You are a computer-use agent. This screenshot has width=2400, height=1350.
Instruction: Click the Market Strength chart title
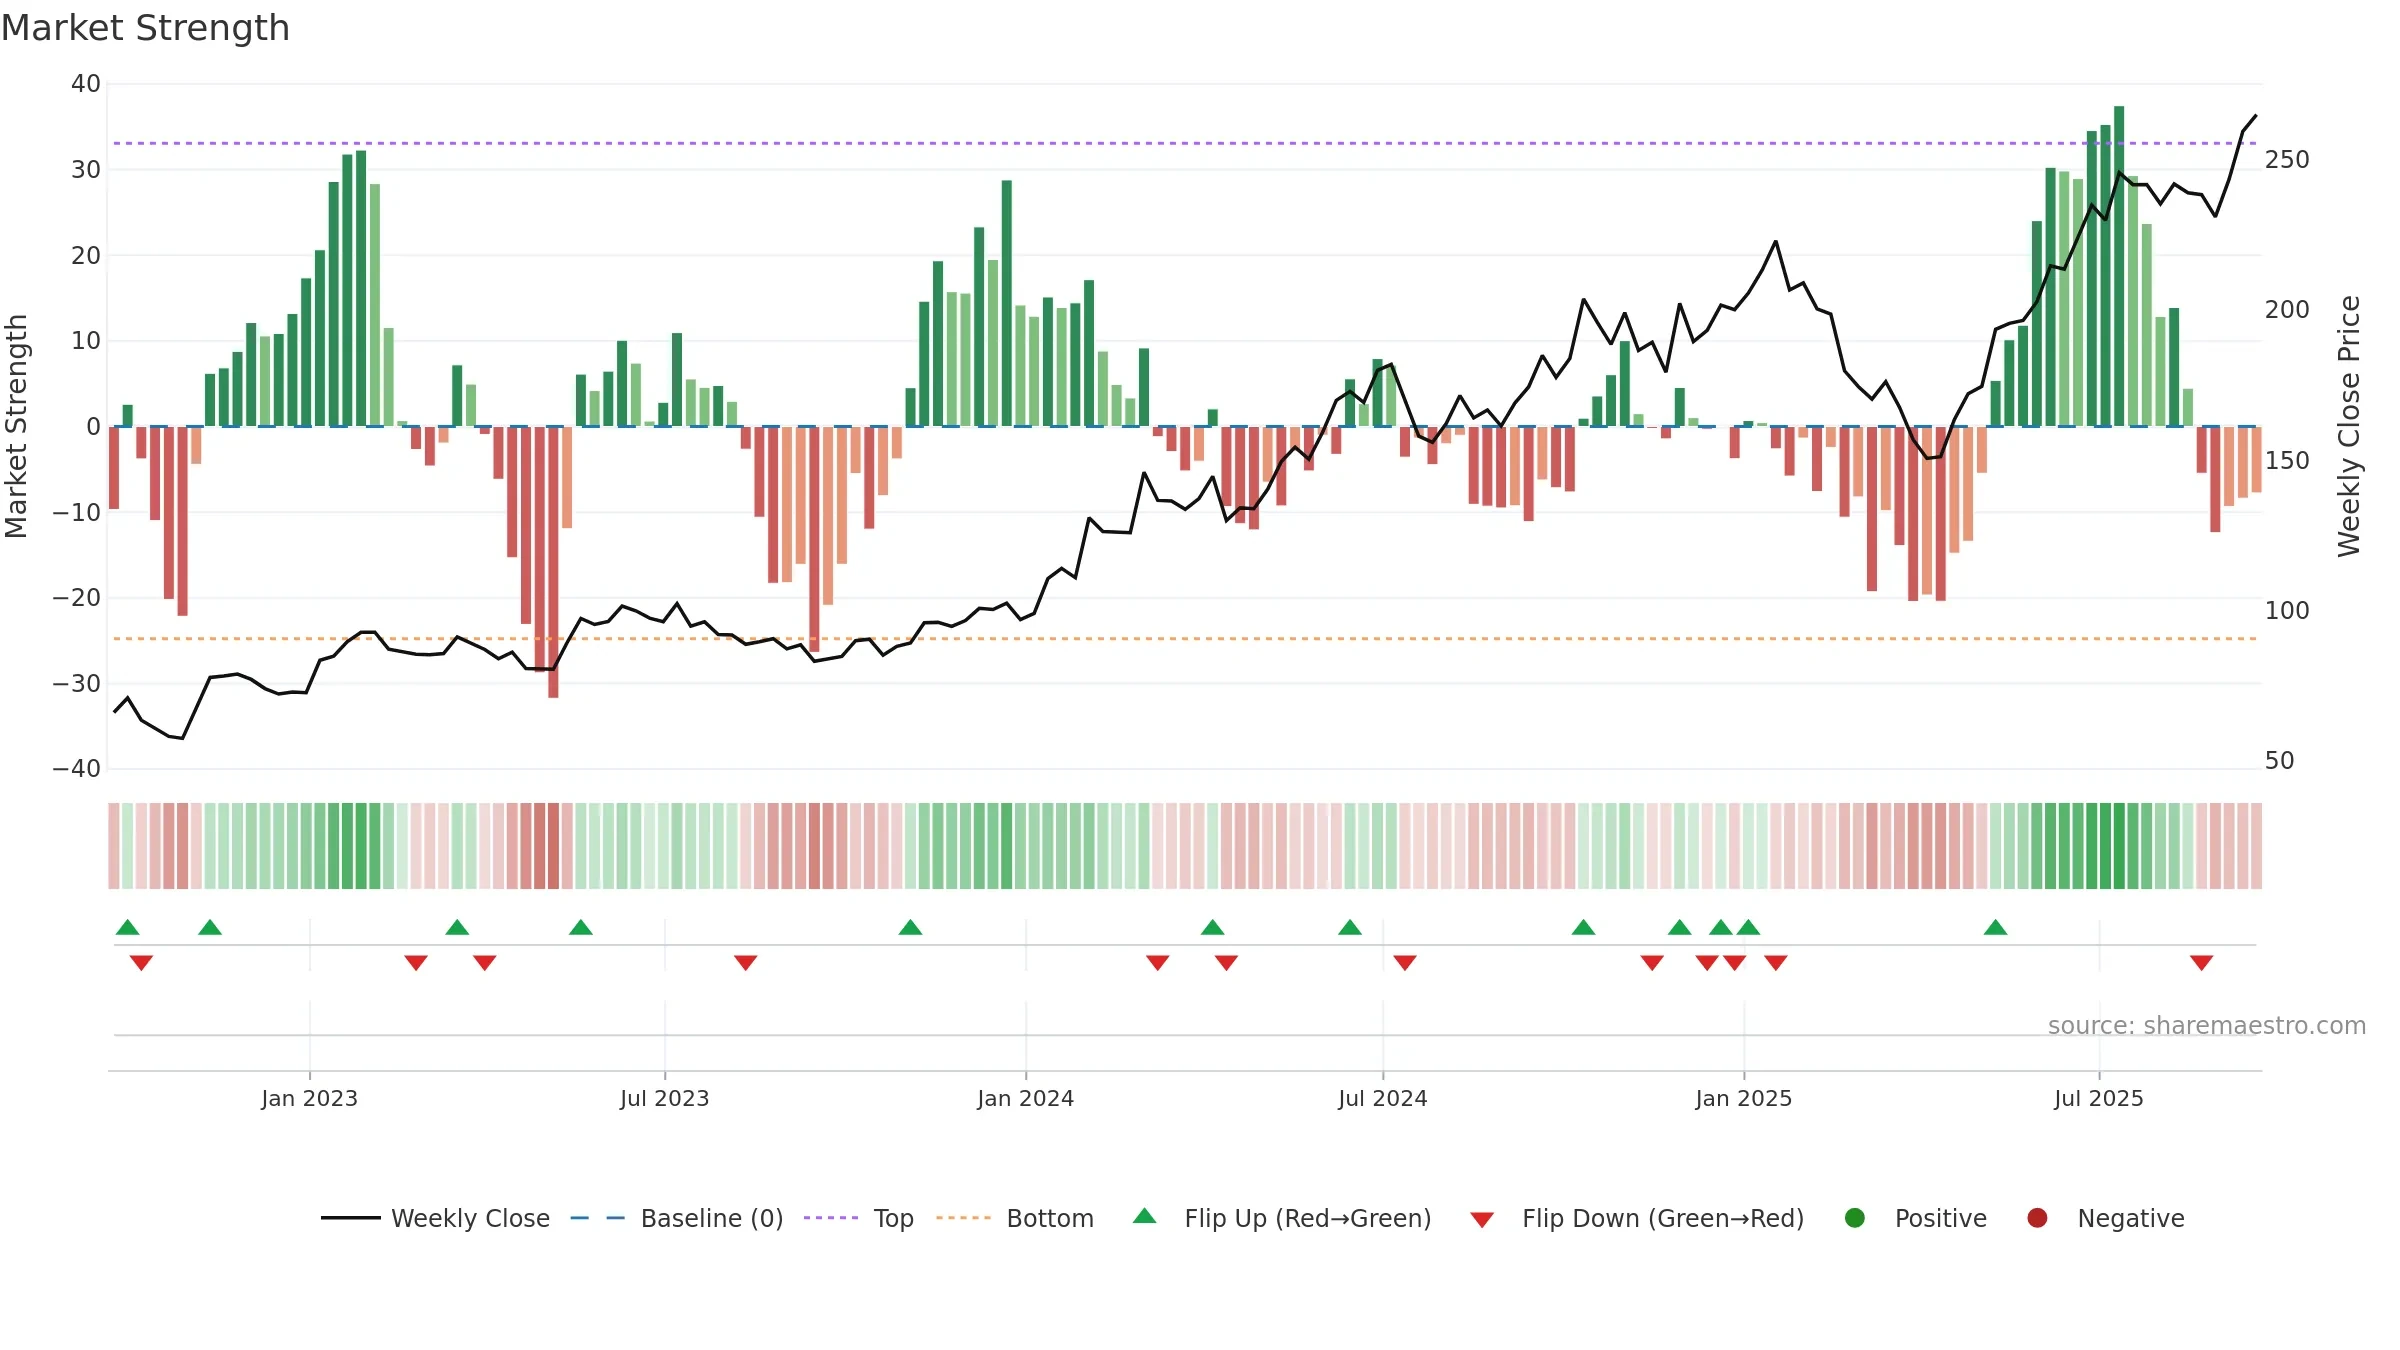coord(145,28)
